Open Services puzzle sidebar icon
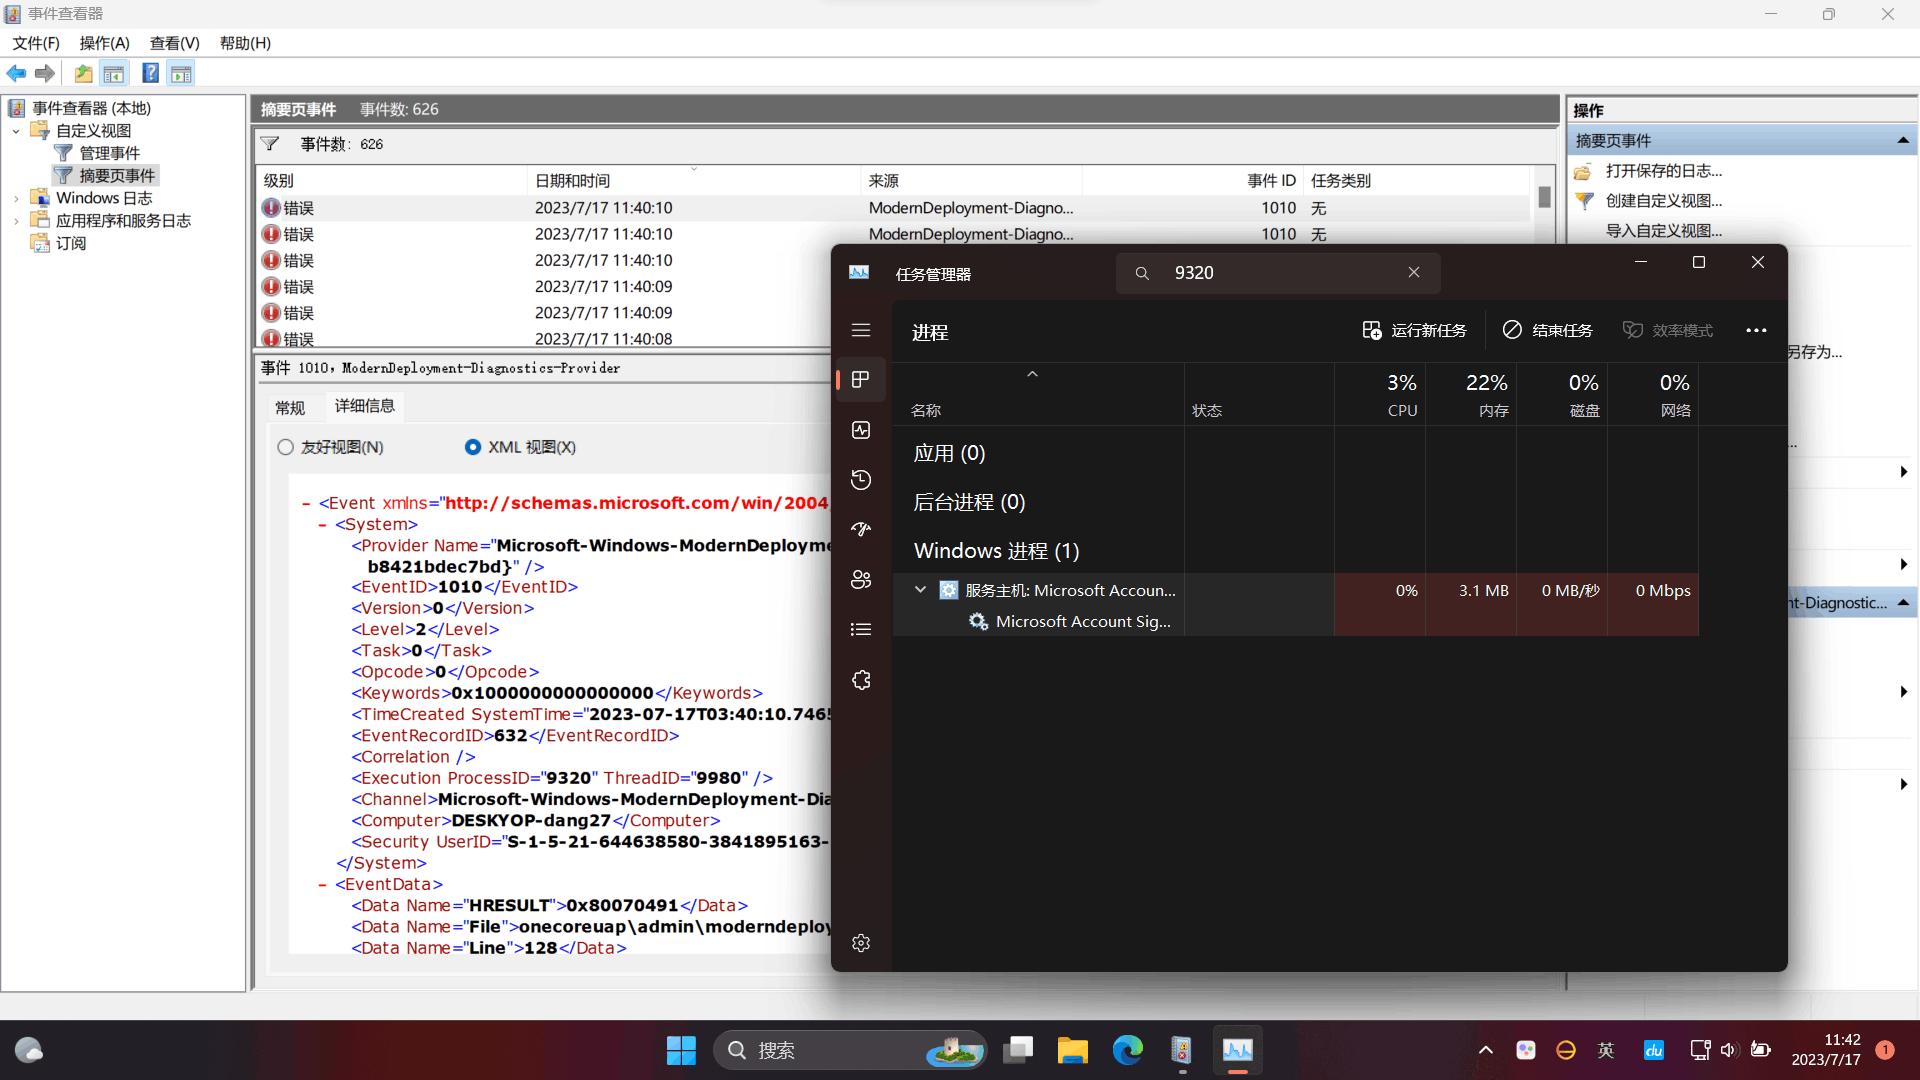This screenshot has width=1920, height=1080. [x=861, y=680]
